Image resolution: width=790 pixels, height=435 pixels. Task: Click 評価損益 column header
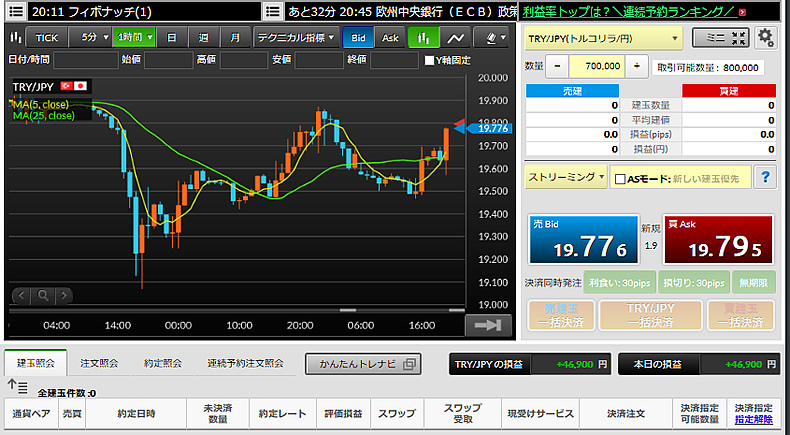(x=343, y=413)
